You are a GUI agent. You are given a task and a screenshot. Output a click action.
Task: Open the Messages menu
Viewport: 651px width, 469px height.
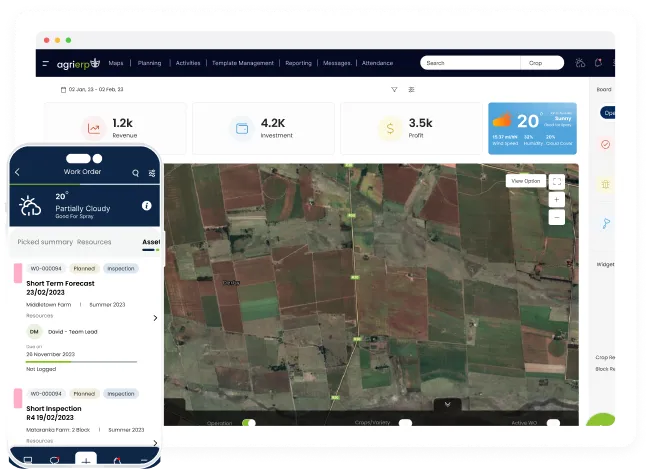tap(337, 63)
